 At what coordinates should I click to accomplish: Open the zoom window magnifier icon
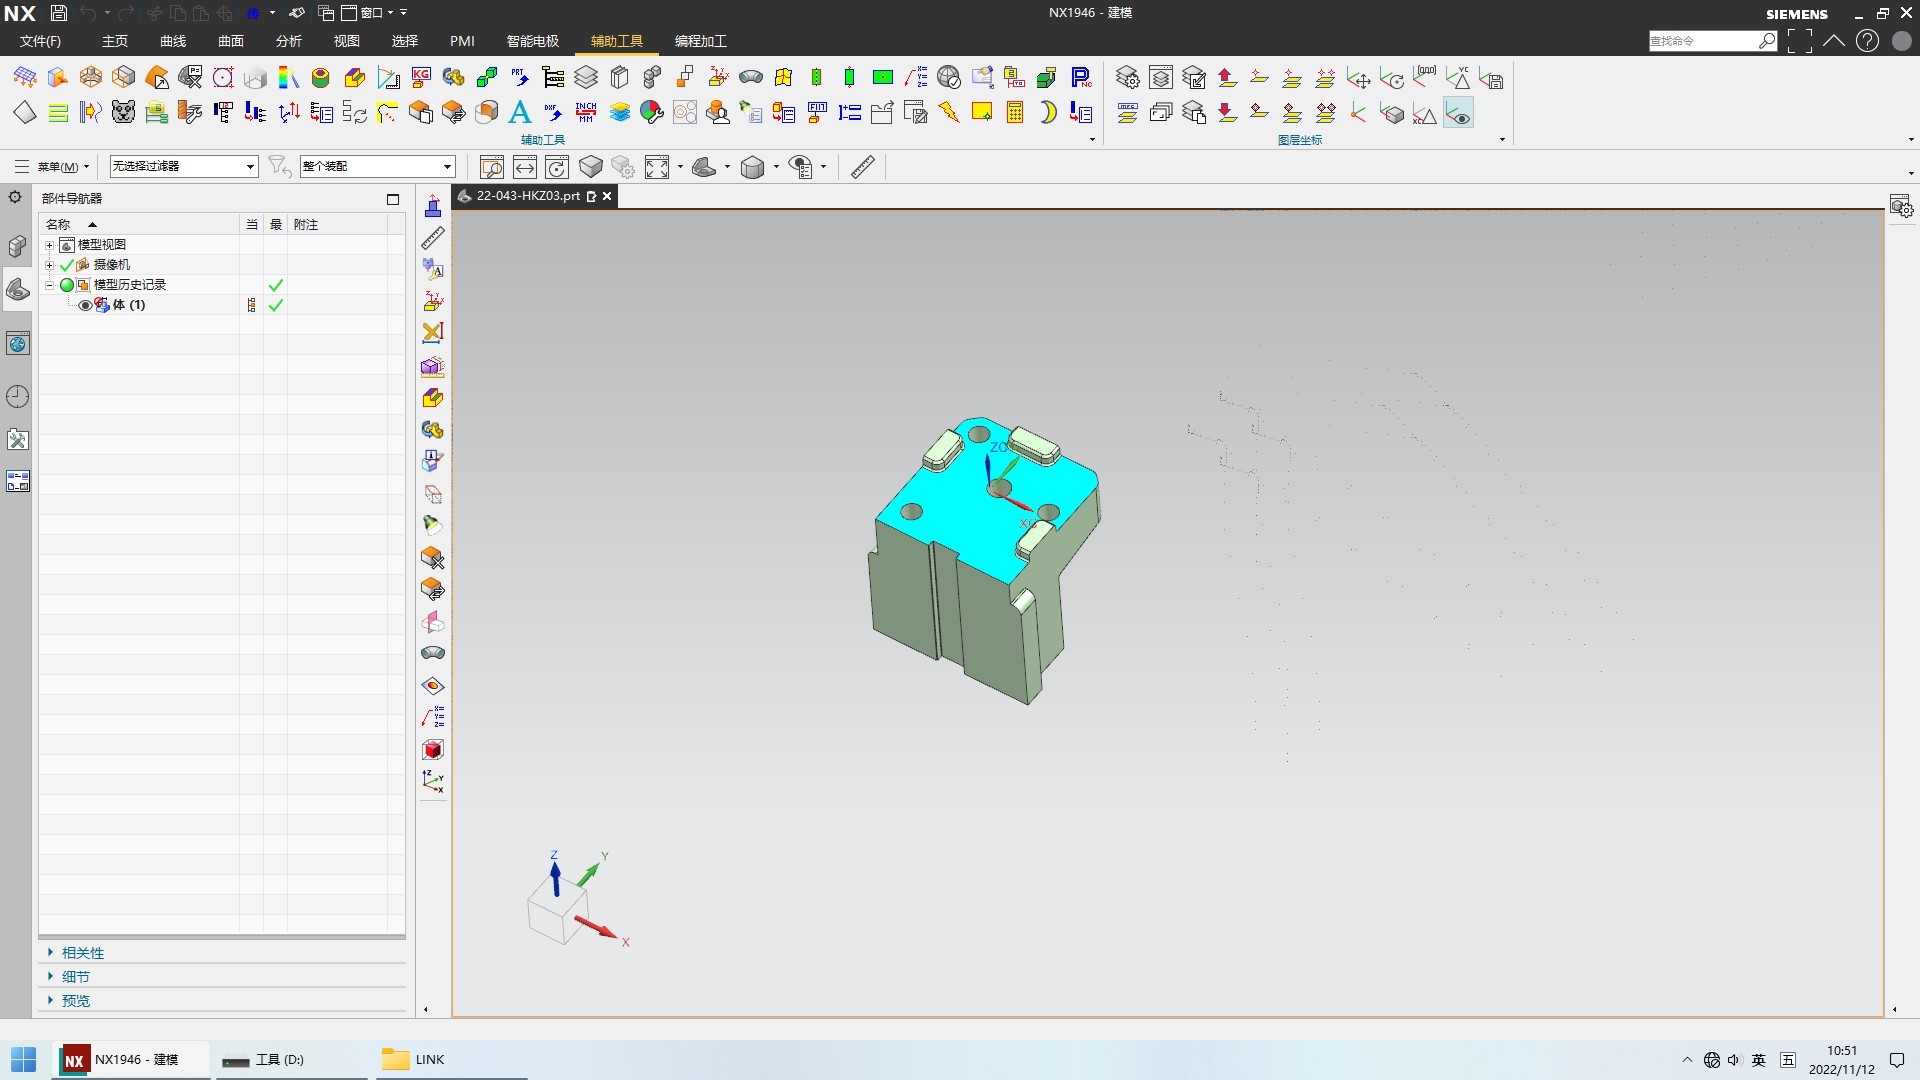(x=492, y=167)
